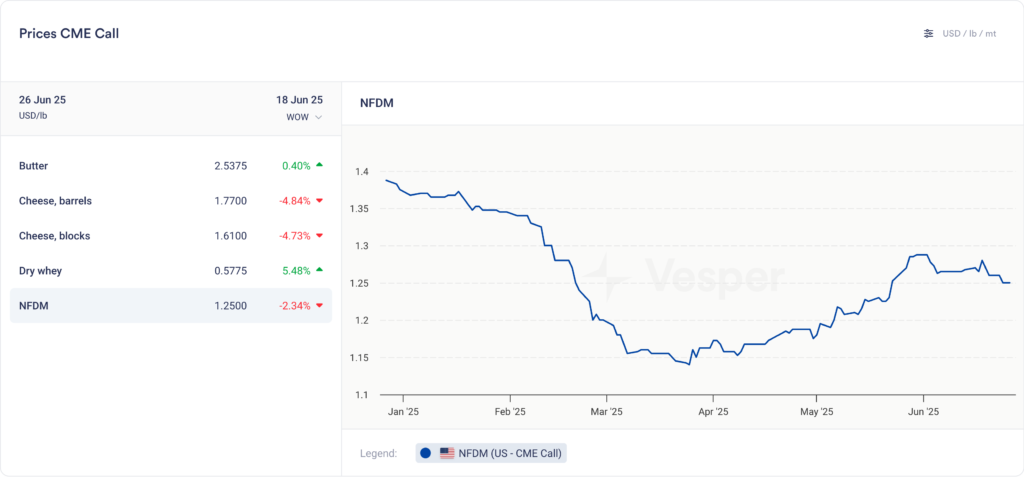Click the 18 Jun 25 comparison date
Image resolution: width=1024 pixels, height=477 pixels.
click(x=299, y=100)
